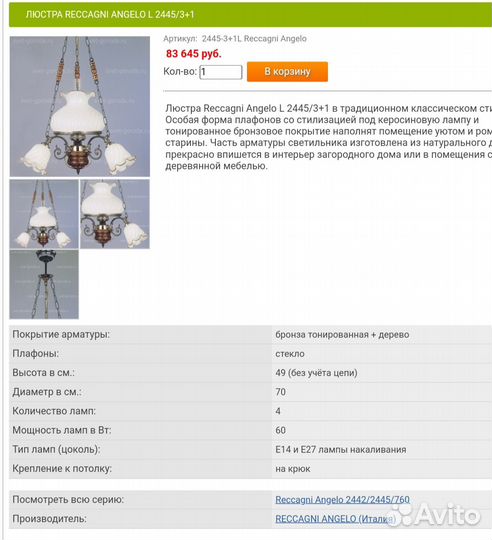Click the 'Количество ламп' row value 4
The height and width of the screenshot is (540, 492).
[x=278, y=411]
